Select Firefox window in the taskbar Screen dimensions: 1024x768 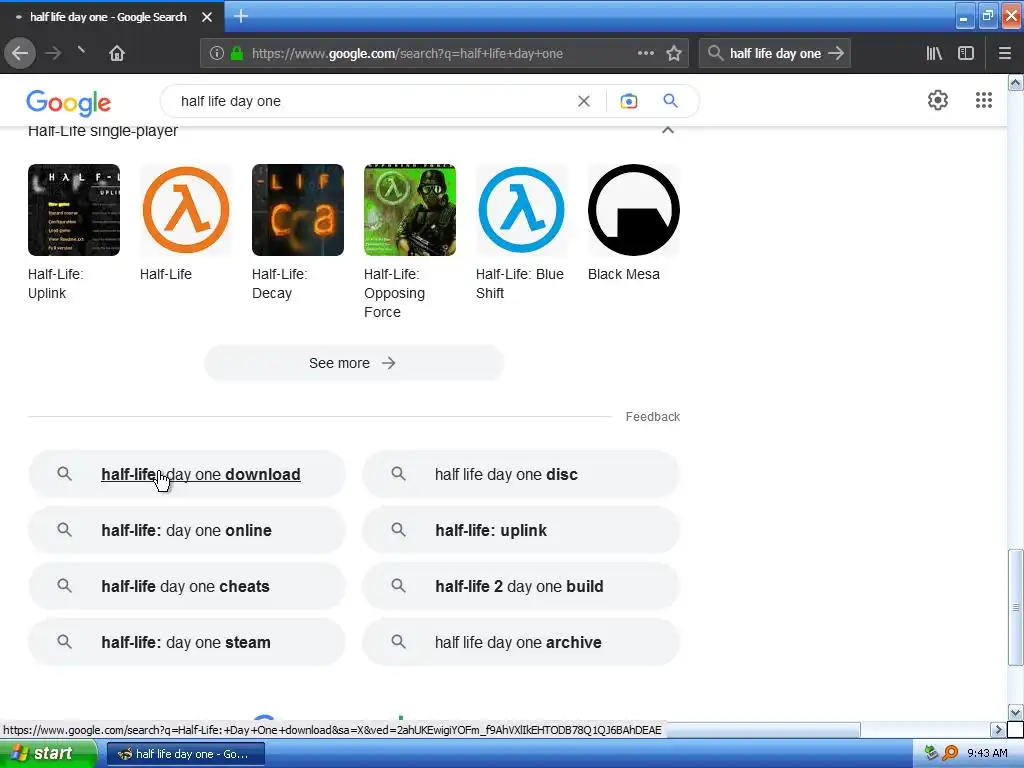tap(185, 754)
